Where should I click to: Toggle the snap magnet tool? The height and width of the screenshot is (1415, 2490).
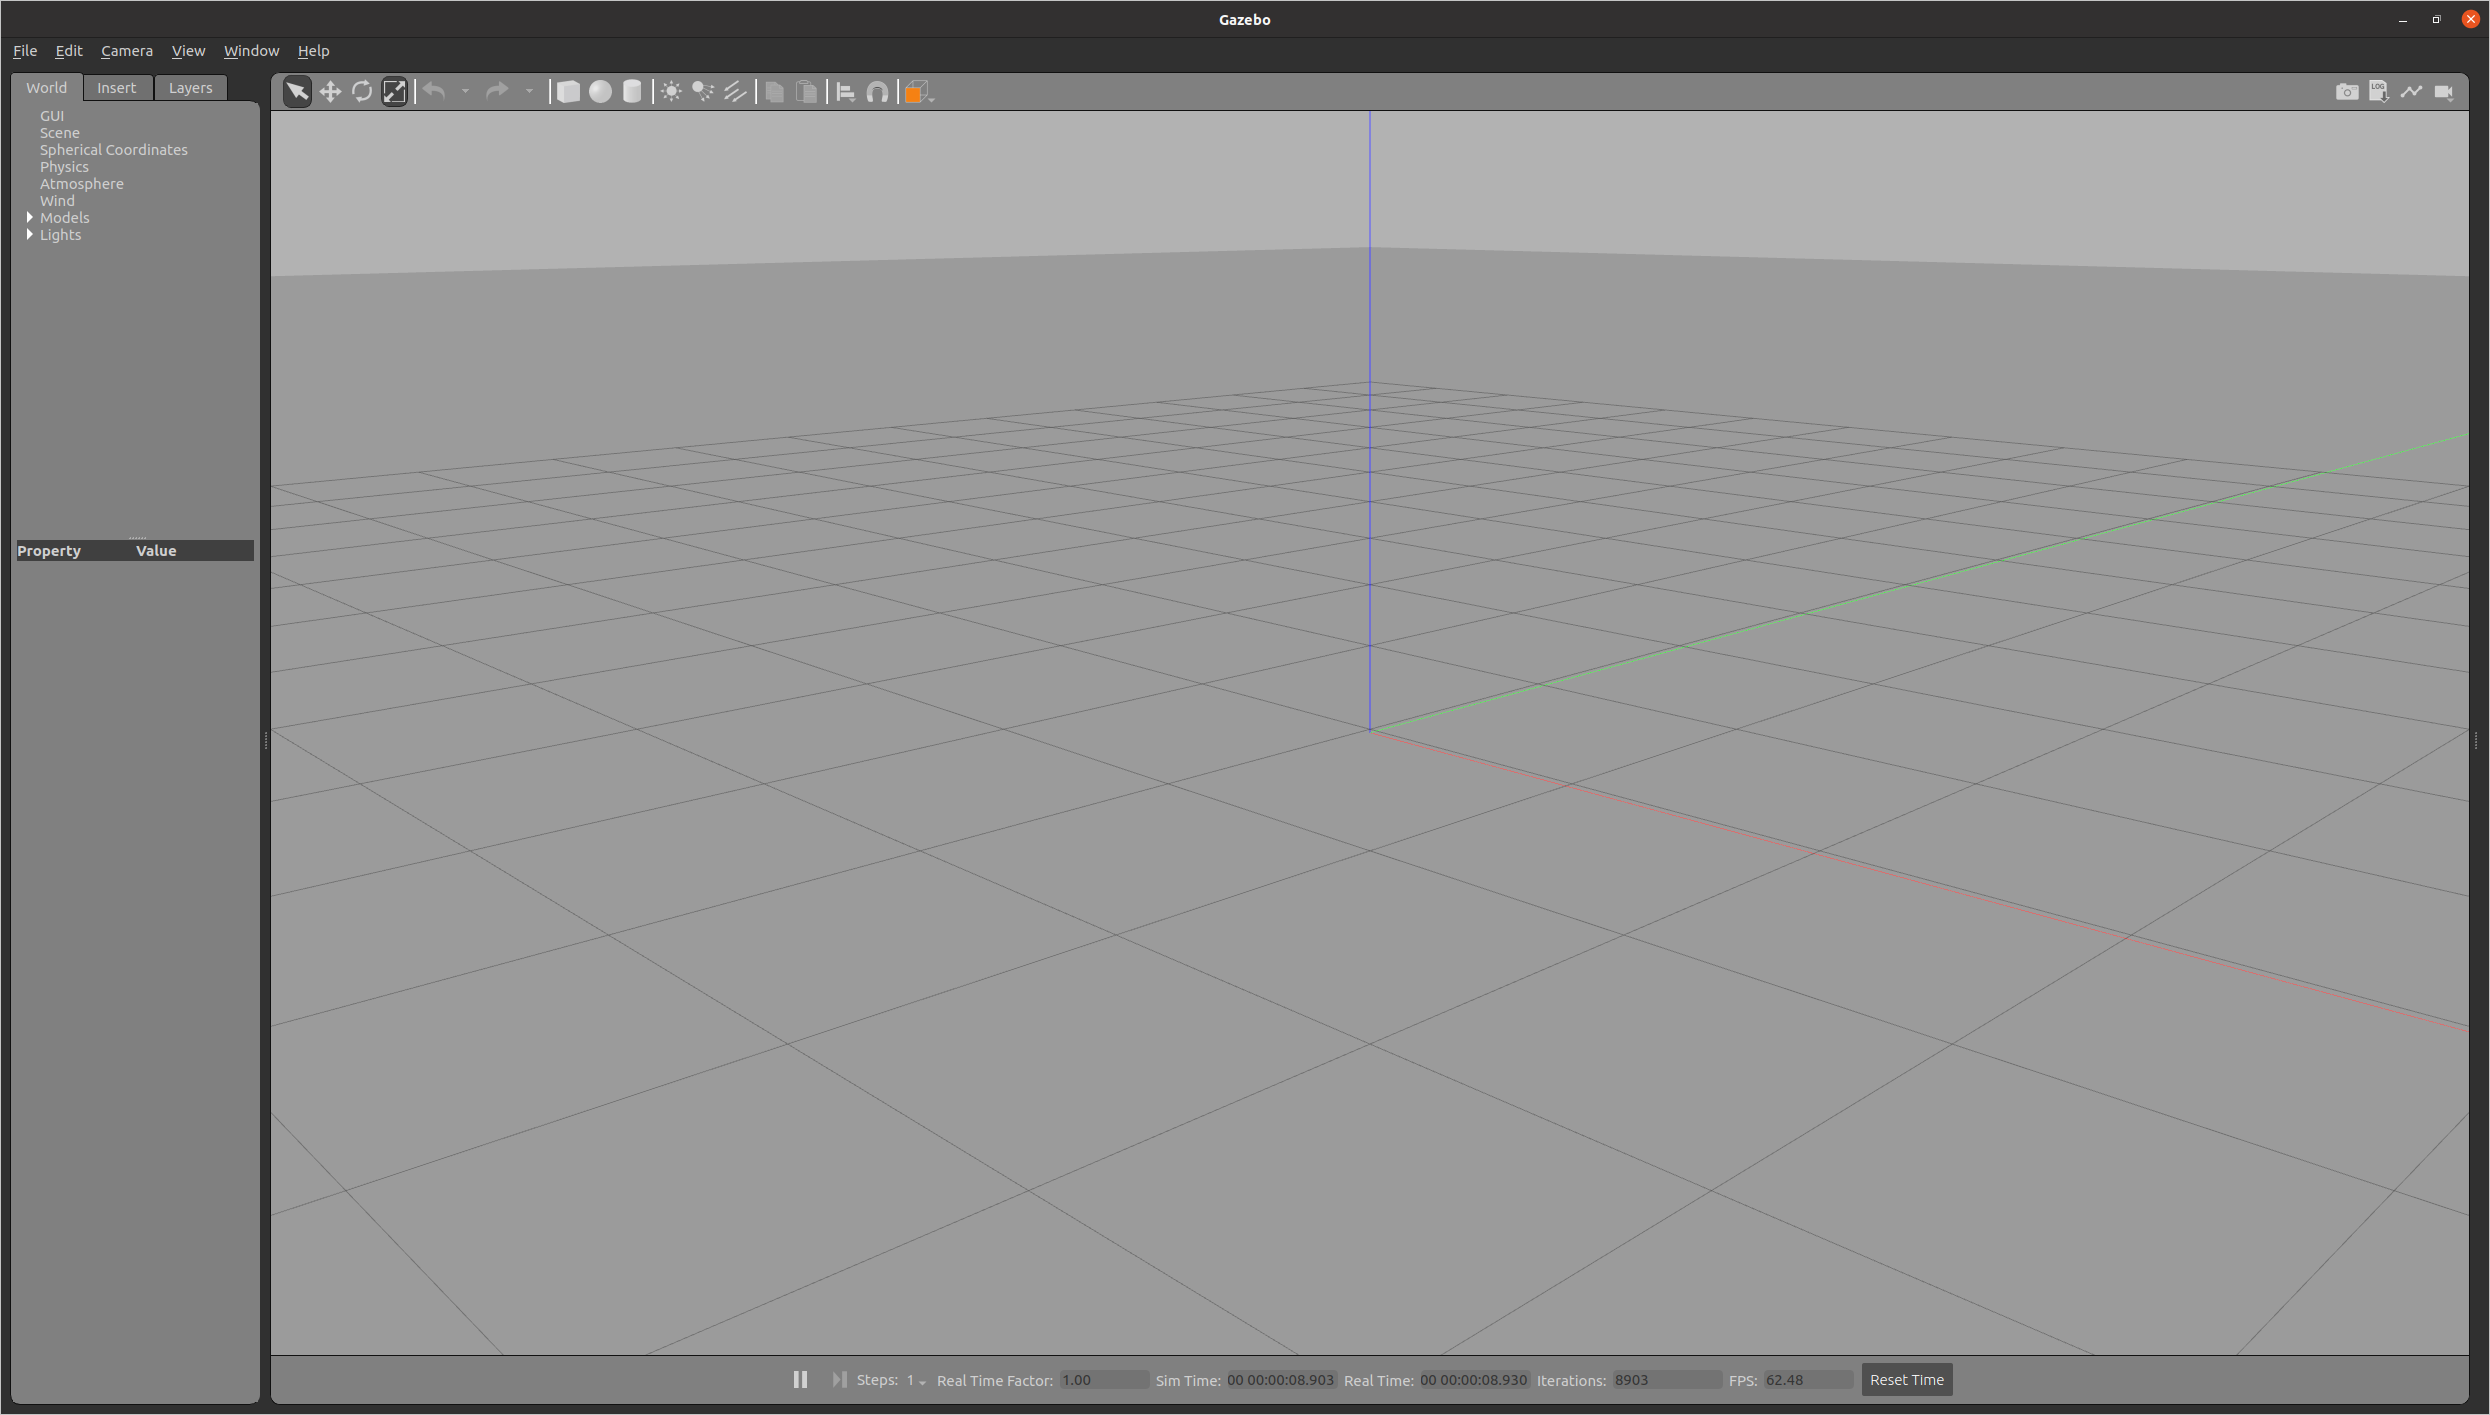click(x=877, y=92)
